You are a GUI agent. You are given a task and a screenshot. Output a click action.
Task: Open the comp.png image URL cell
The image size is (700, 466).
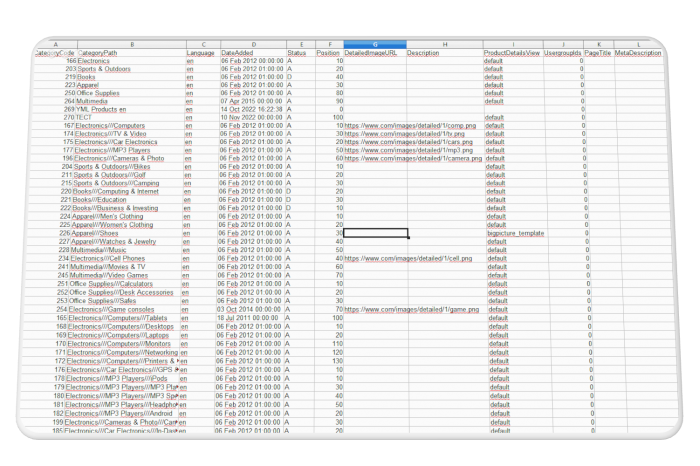410,126
